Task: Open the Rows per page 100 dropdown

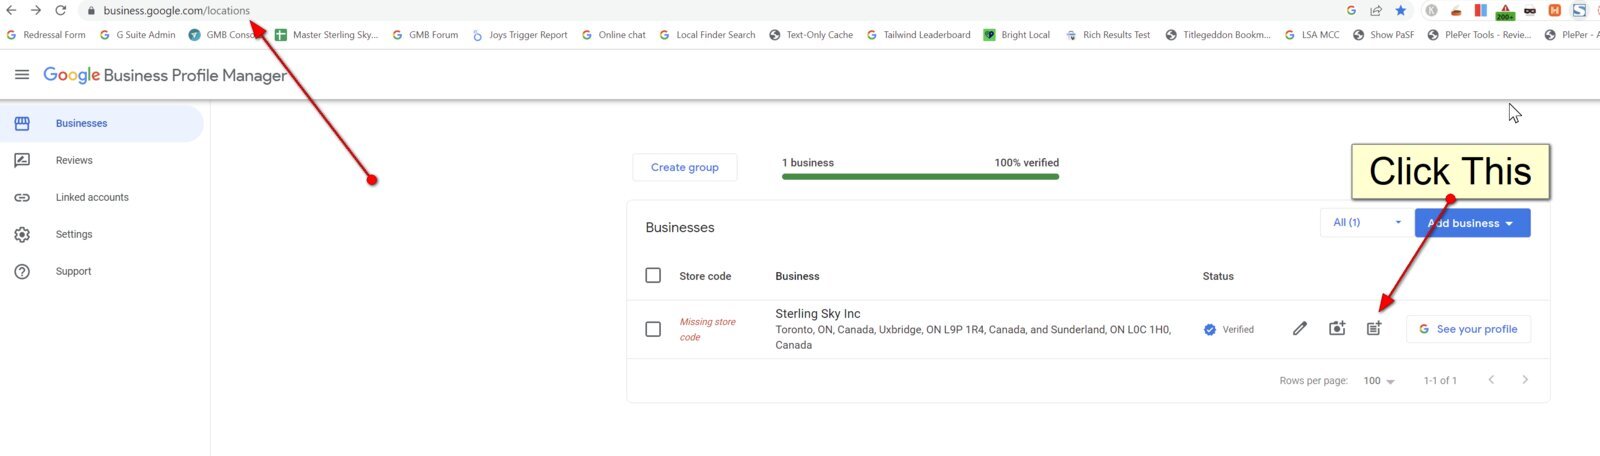Action: click(x=1379, y=381)
